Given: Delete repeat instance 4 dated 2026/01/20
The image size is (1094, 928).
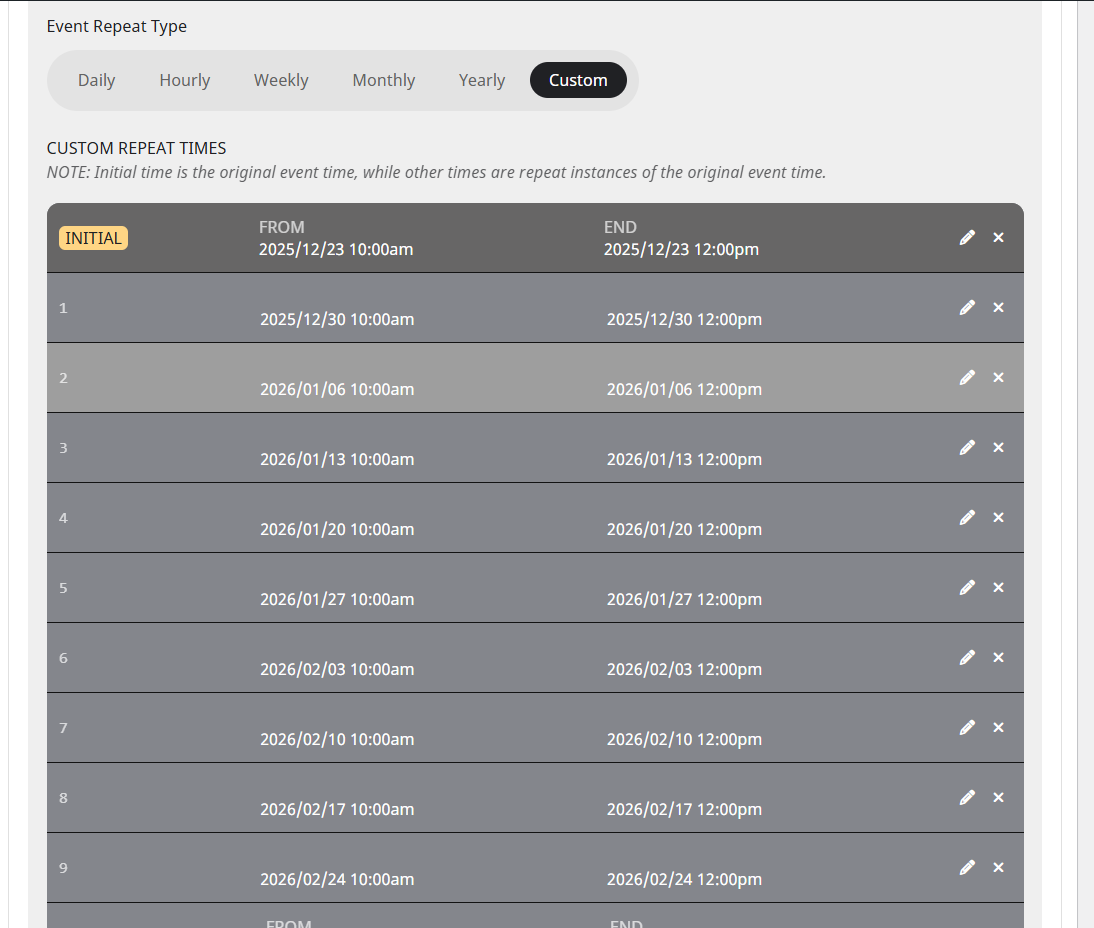Looking at the screenshot, I should pyautogui.click(x=998, y=517).
